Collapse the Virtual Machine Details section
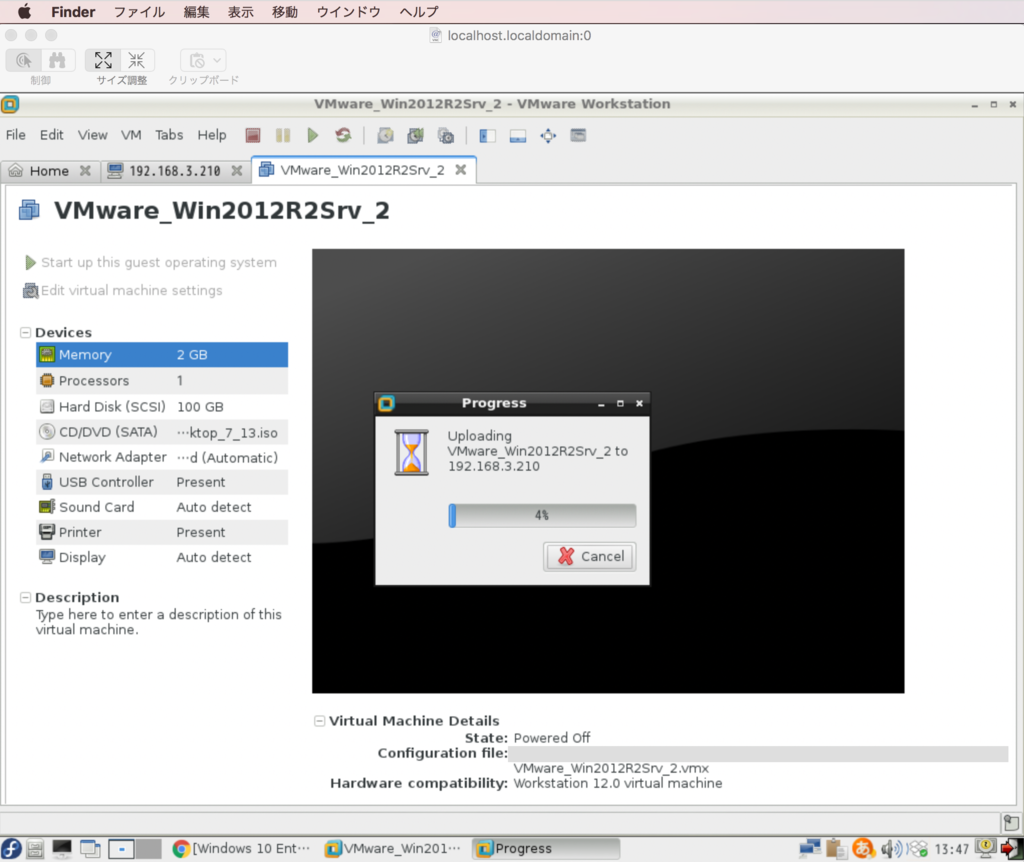Screen dimensions: 1024x862 click(x=319, y=721)
